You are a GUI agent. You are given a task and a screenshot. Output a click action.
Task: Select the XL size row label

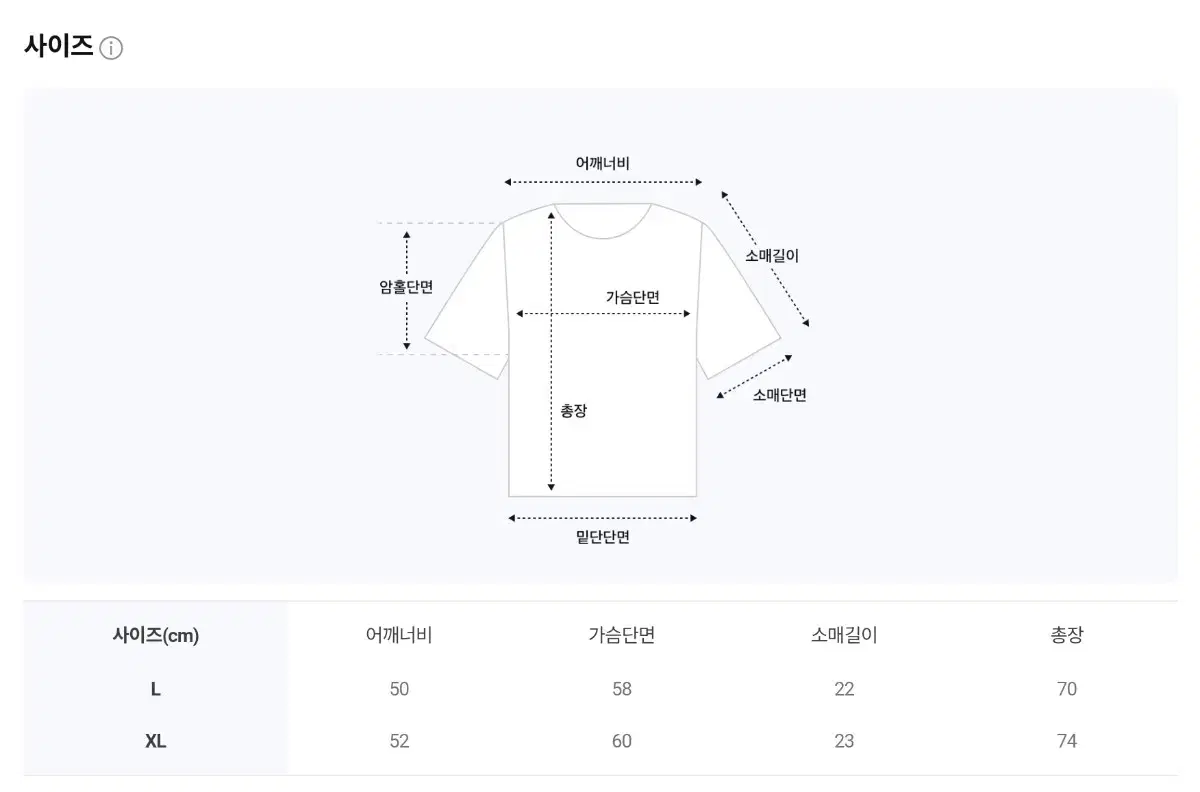point(156,741)
